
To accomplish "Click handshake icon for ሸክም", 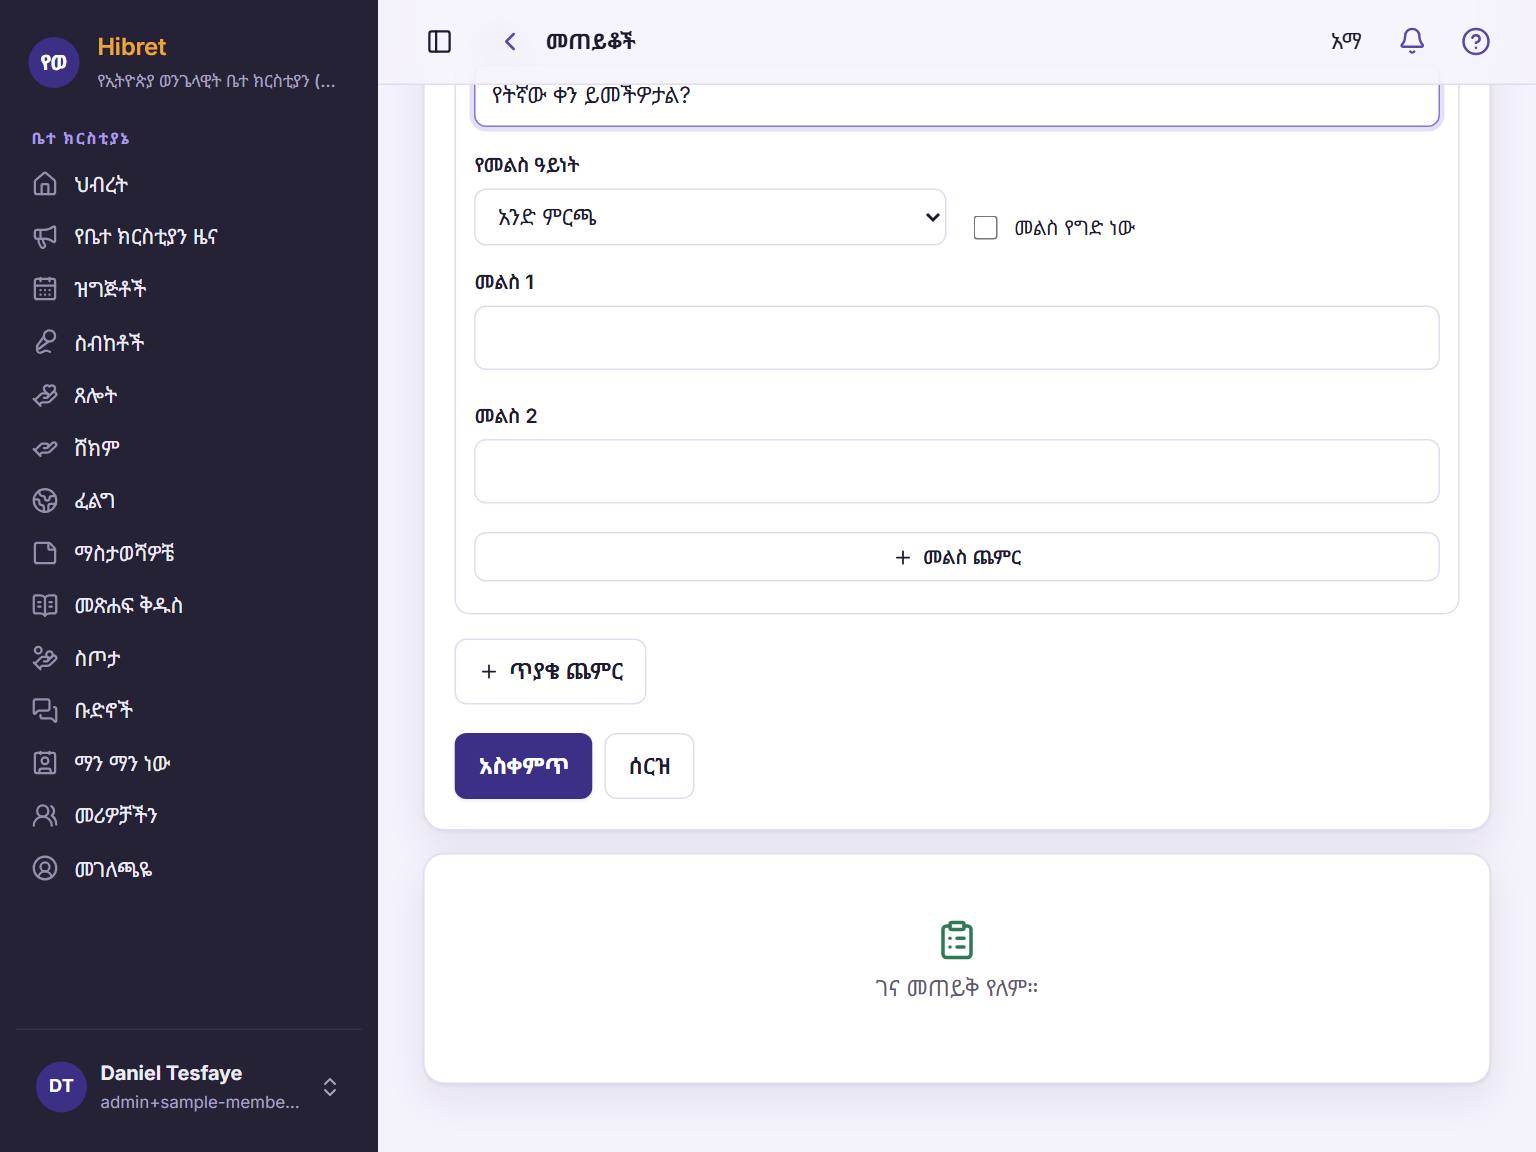I will (45, 447).
